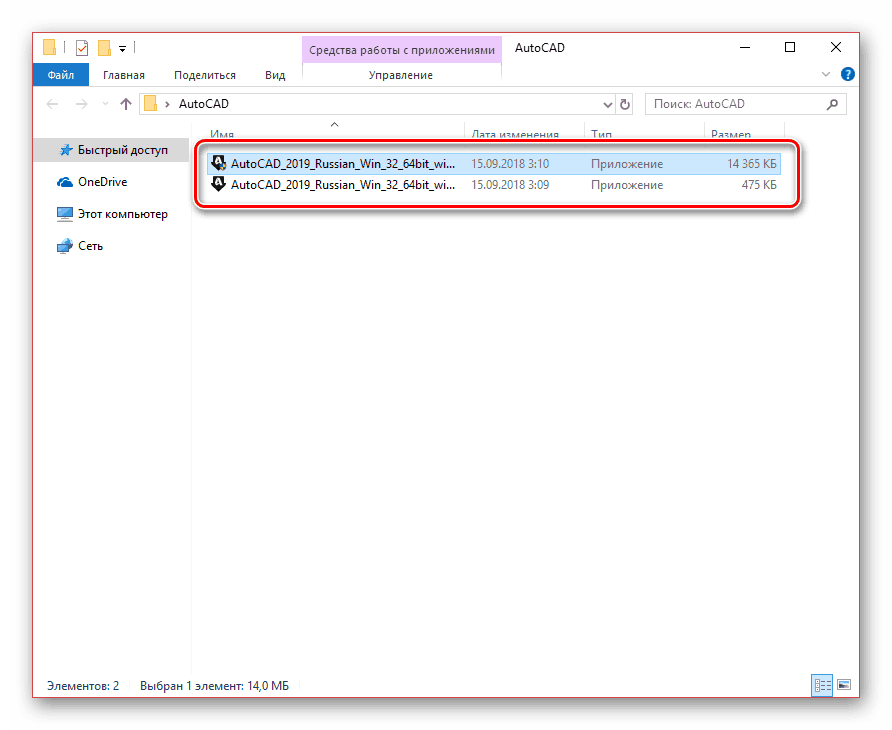Screen dimensions: 892x730
Task: Open the recent locations dropdown arrow
Action: [x=105, y=104]
